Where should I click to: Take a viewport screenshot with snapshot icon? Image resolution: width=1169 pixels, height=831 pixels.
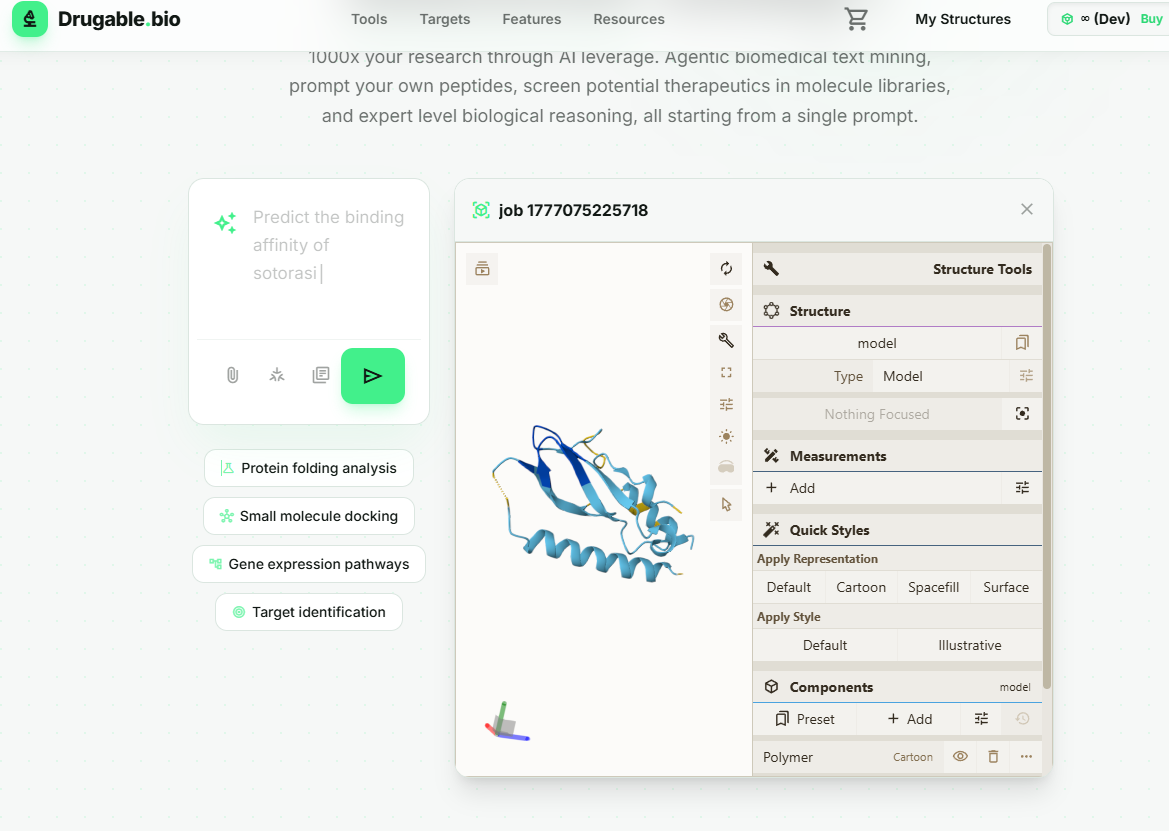click(726, 305)
